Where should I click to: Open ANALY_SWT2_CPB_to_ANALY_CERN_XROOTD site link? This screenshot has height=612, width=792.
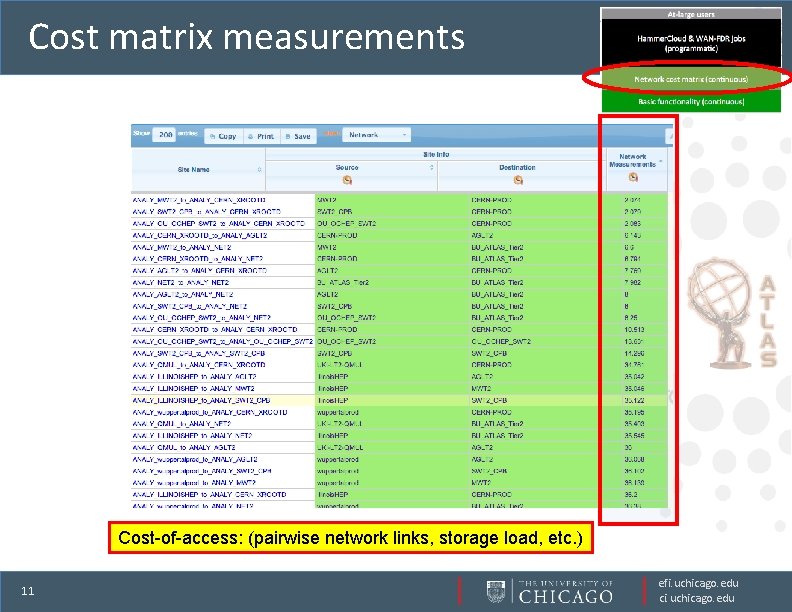click(206, 212)
